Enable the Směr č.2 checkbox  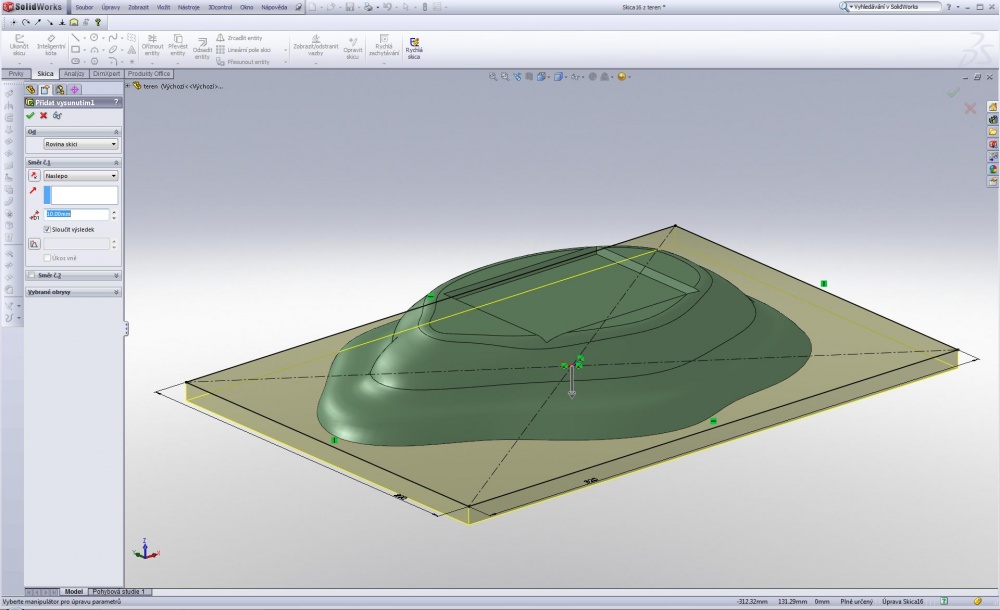tap(31, 275)
